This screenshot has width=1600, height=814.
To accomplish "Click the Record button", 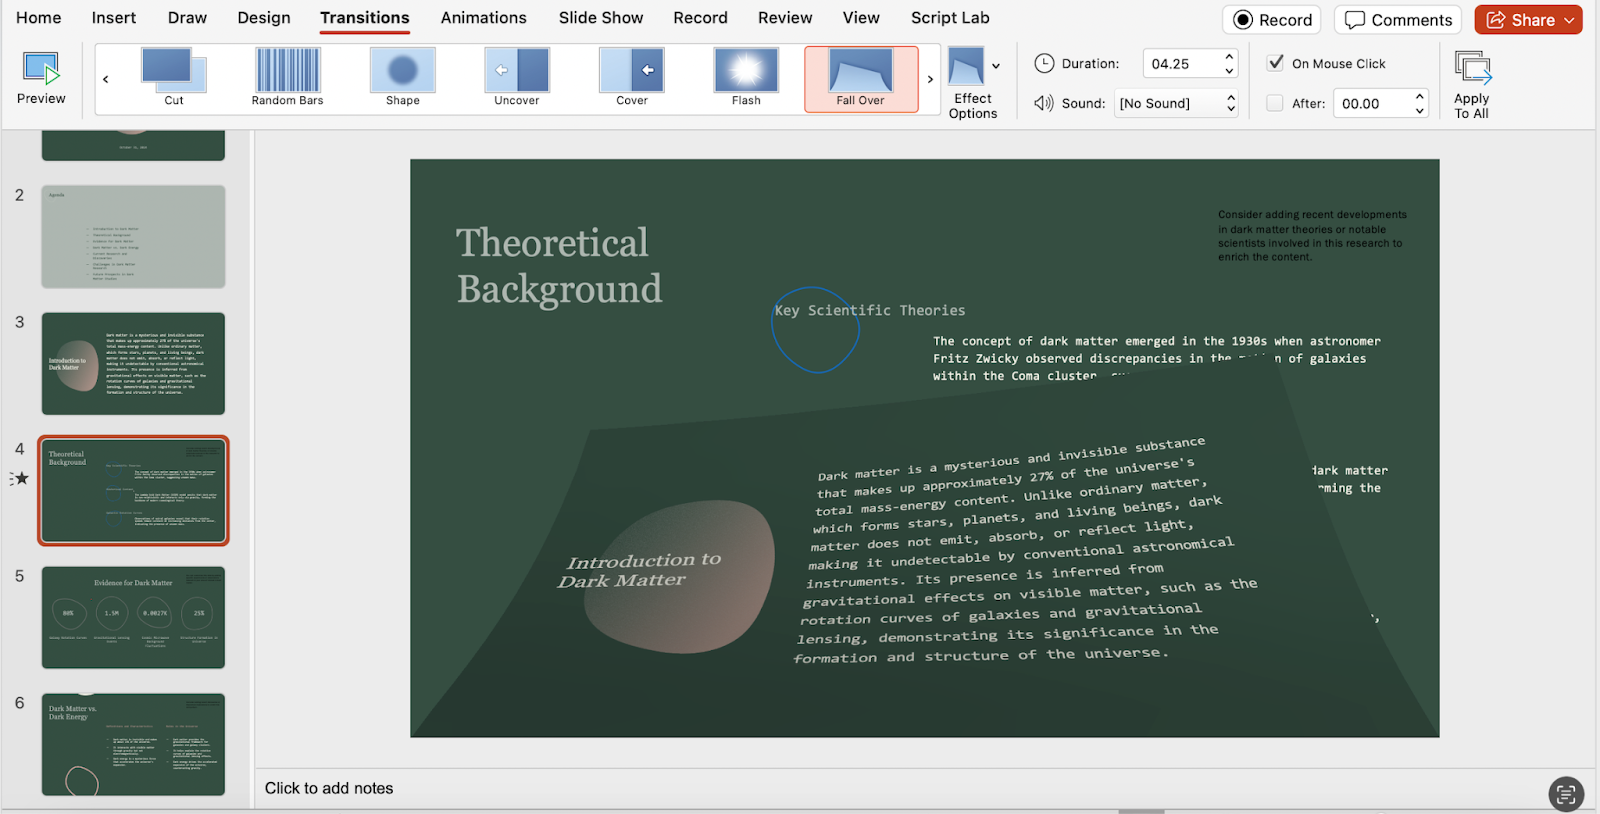I will (x=1272, y=20).
